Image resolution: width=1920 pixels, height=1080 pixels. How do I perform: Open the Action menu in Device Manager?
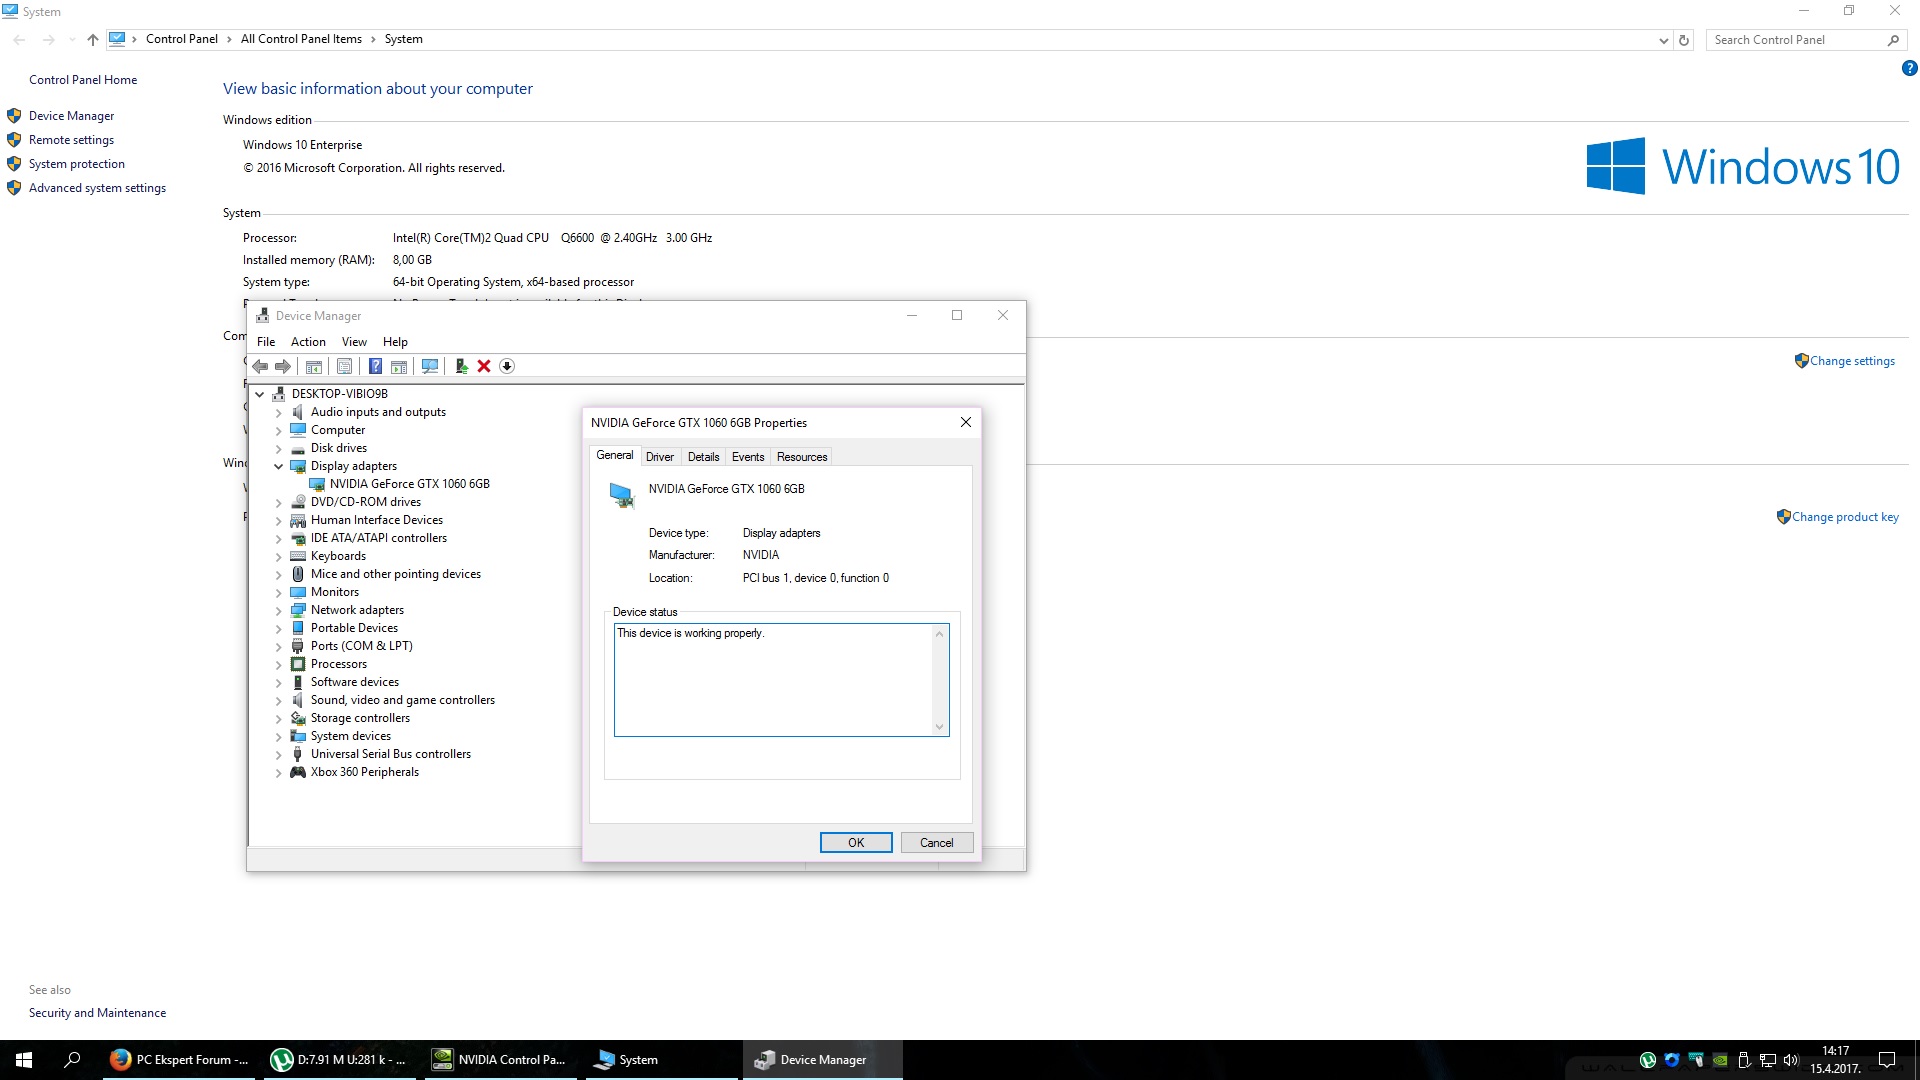(308, 342)
